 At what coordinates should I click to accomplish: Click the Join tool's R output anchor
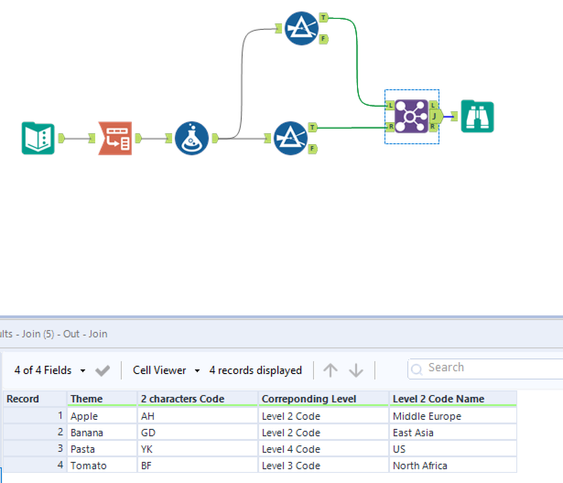433,127
